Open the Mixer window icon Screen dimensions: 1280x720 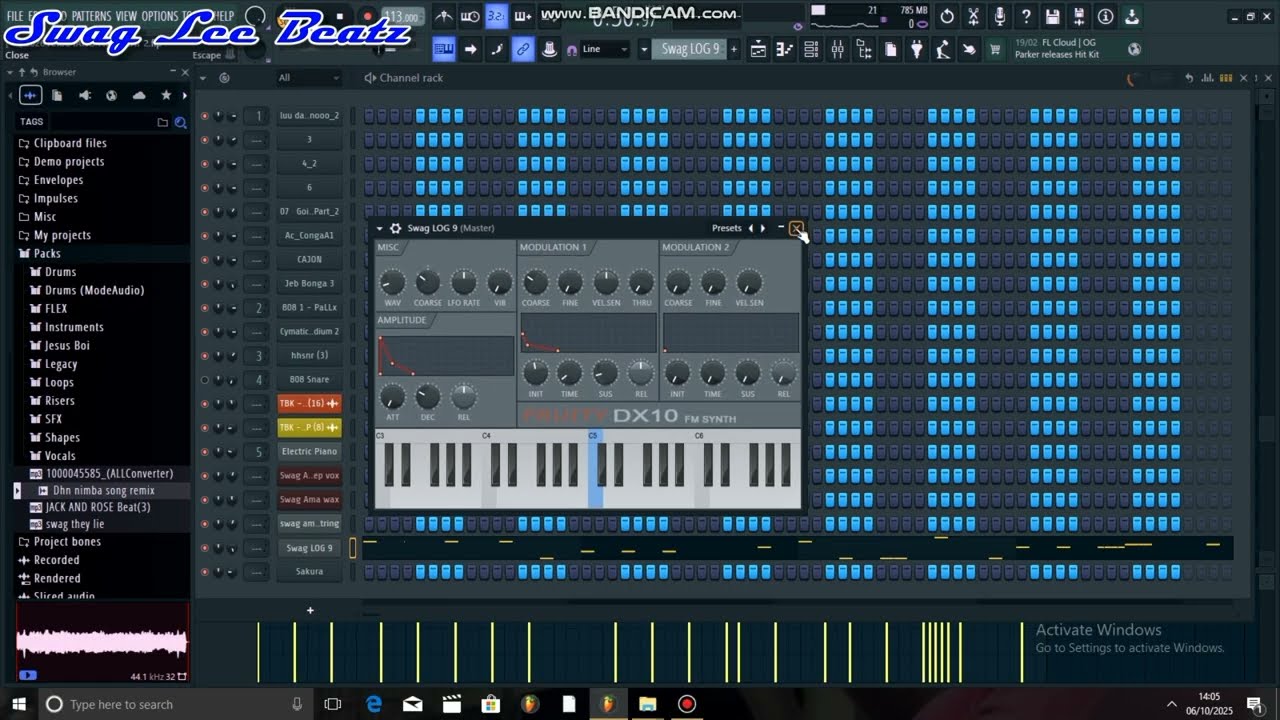(837, 49)
